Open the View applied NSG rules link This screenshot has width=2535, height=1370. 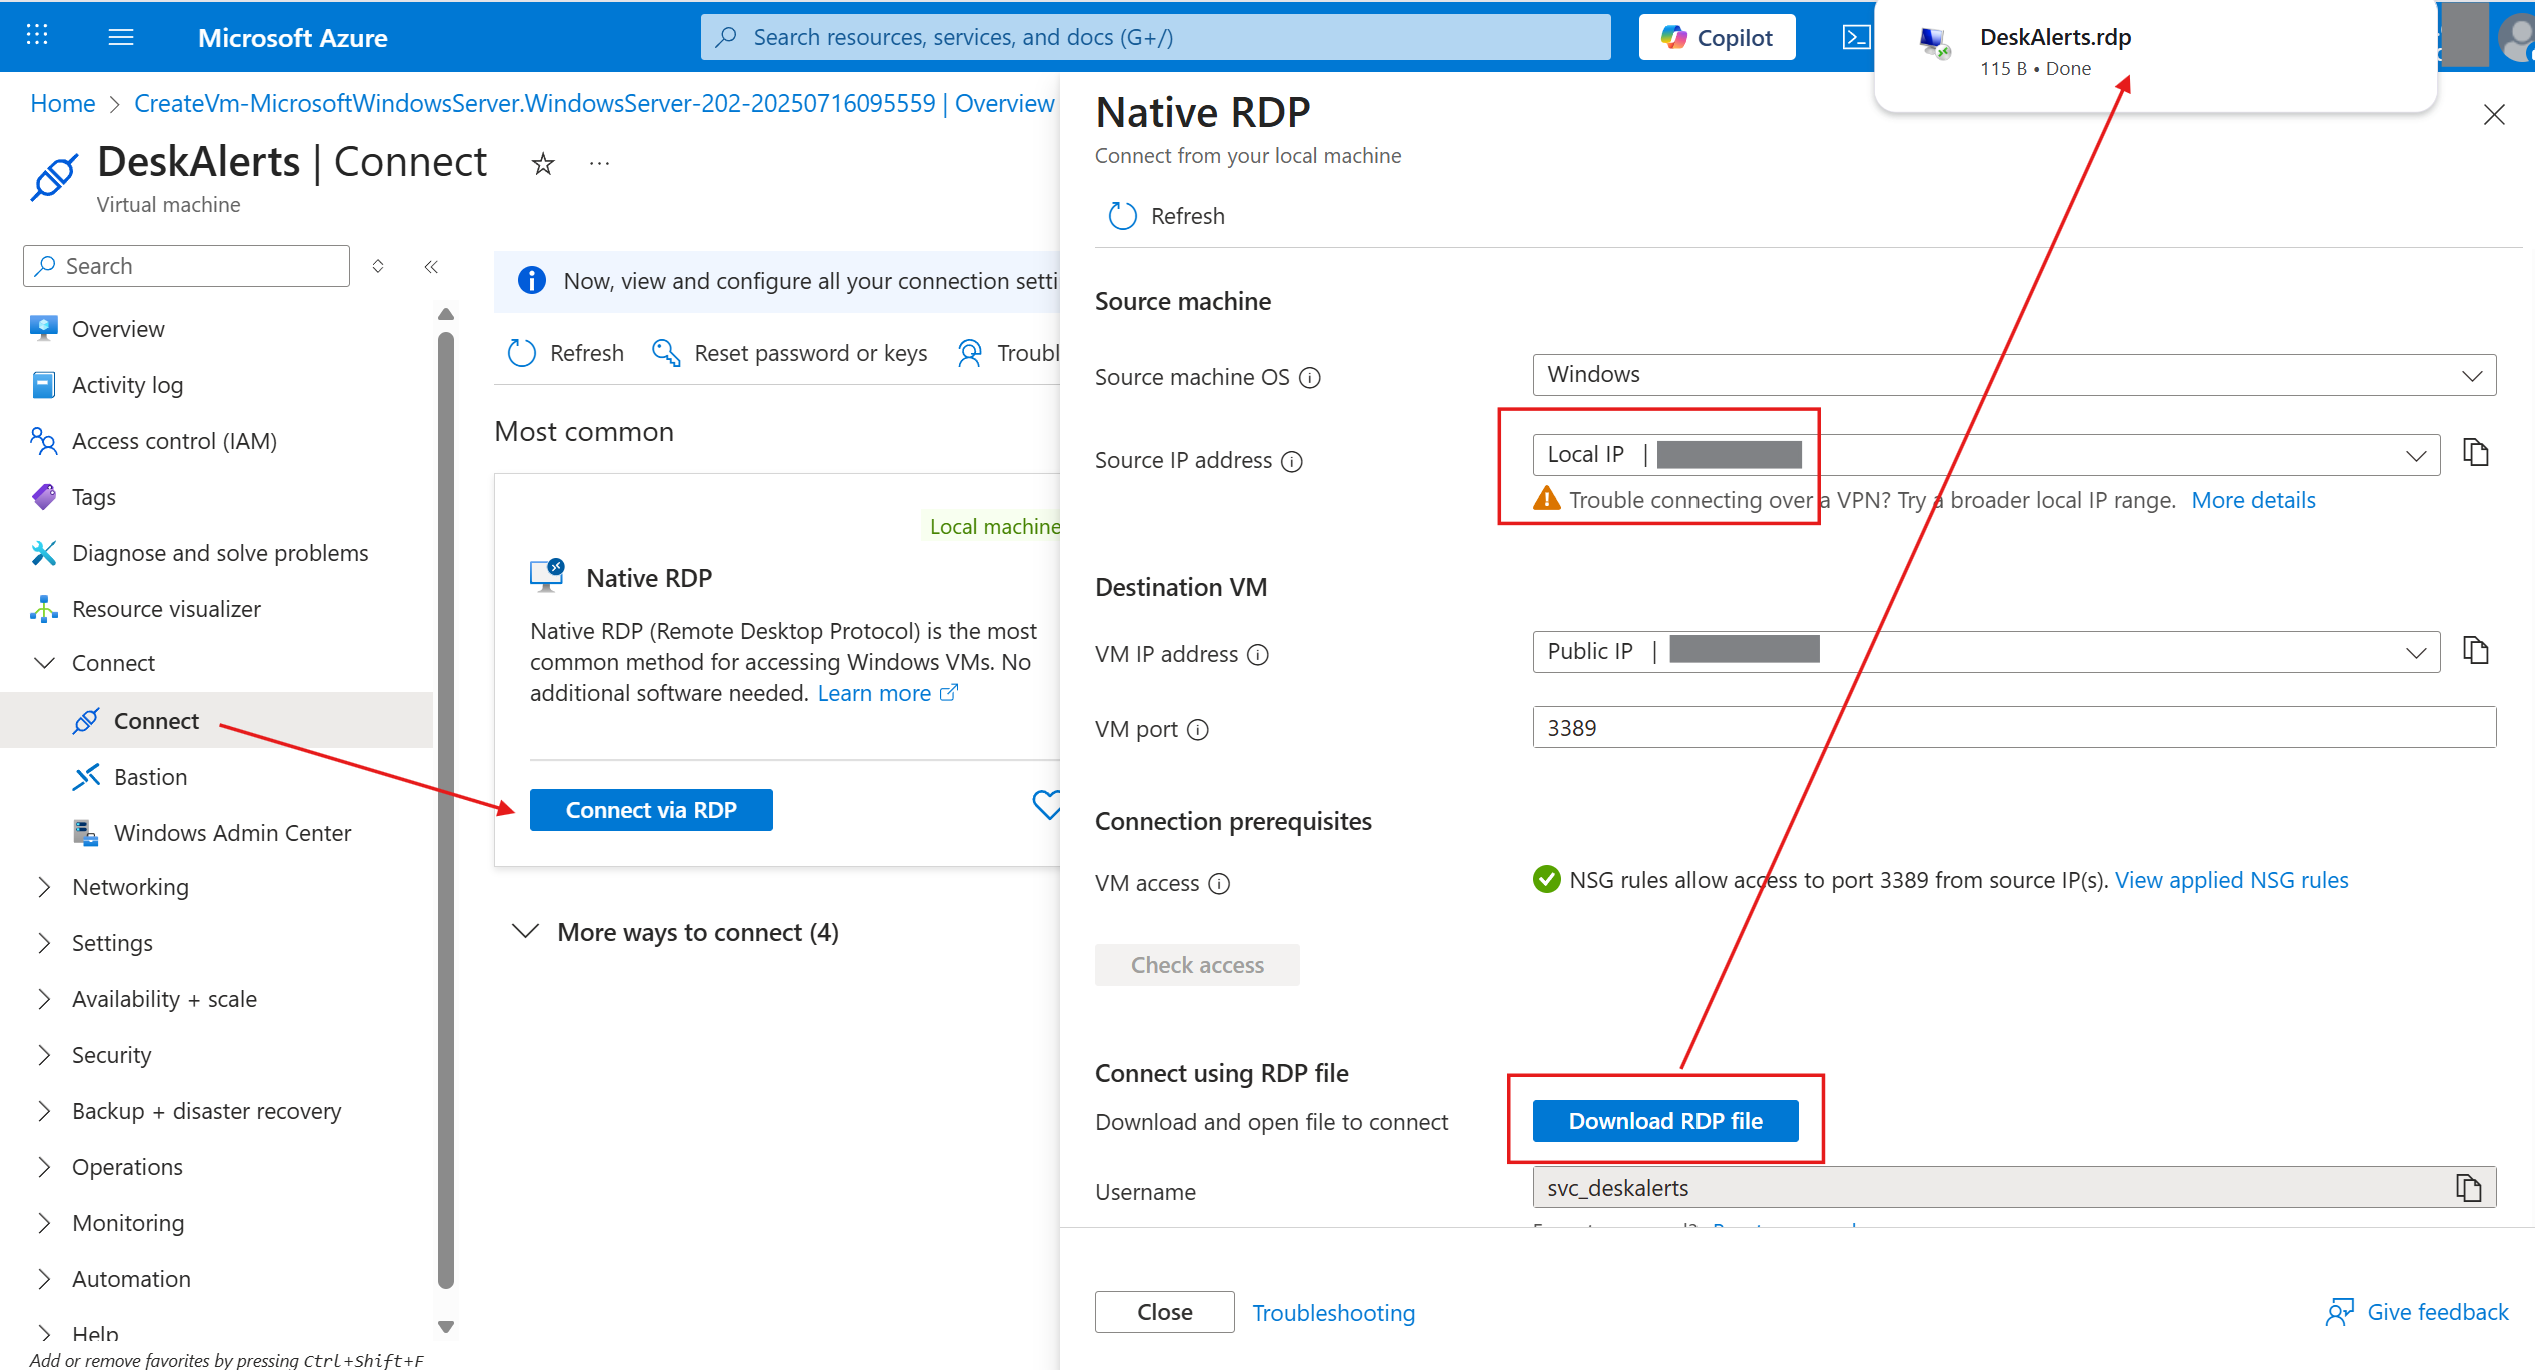coord(2231,879)
